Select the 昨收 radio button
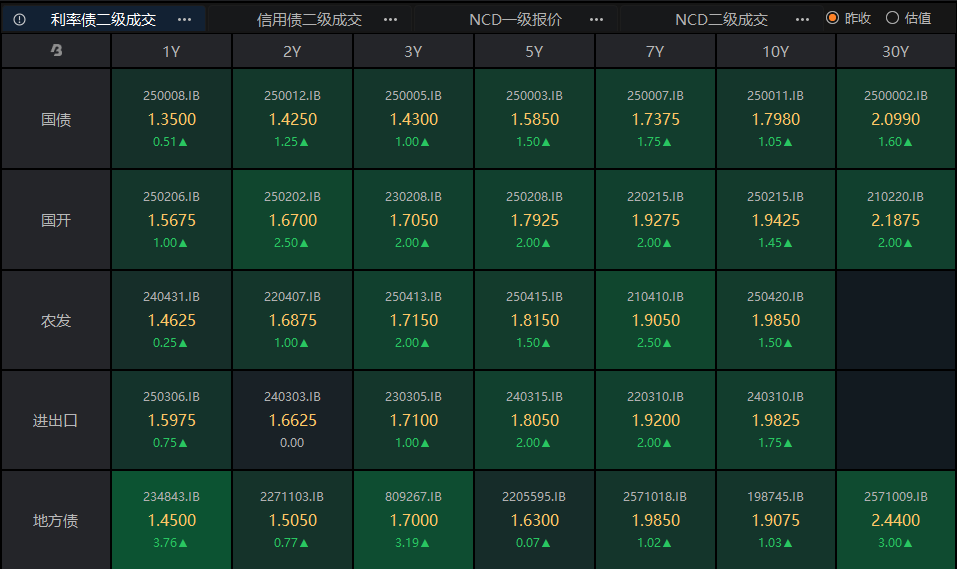 tap(832, 18)
